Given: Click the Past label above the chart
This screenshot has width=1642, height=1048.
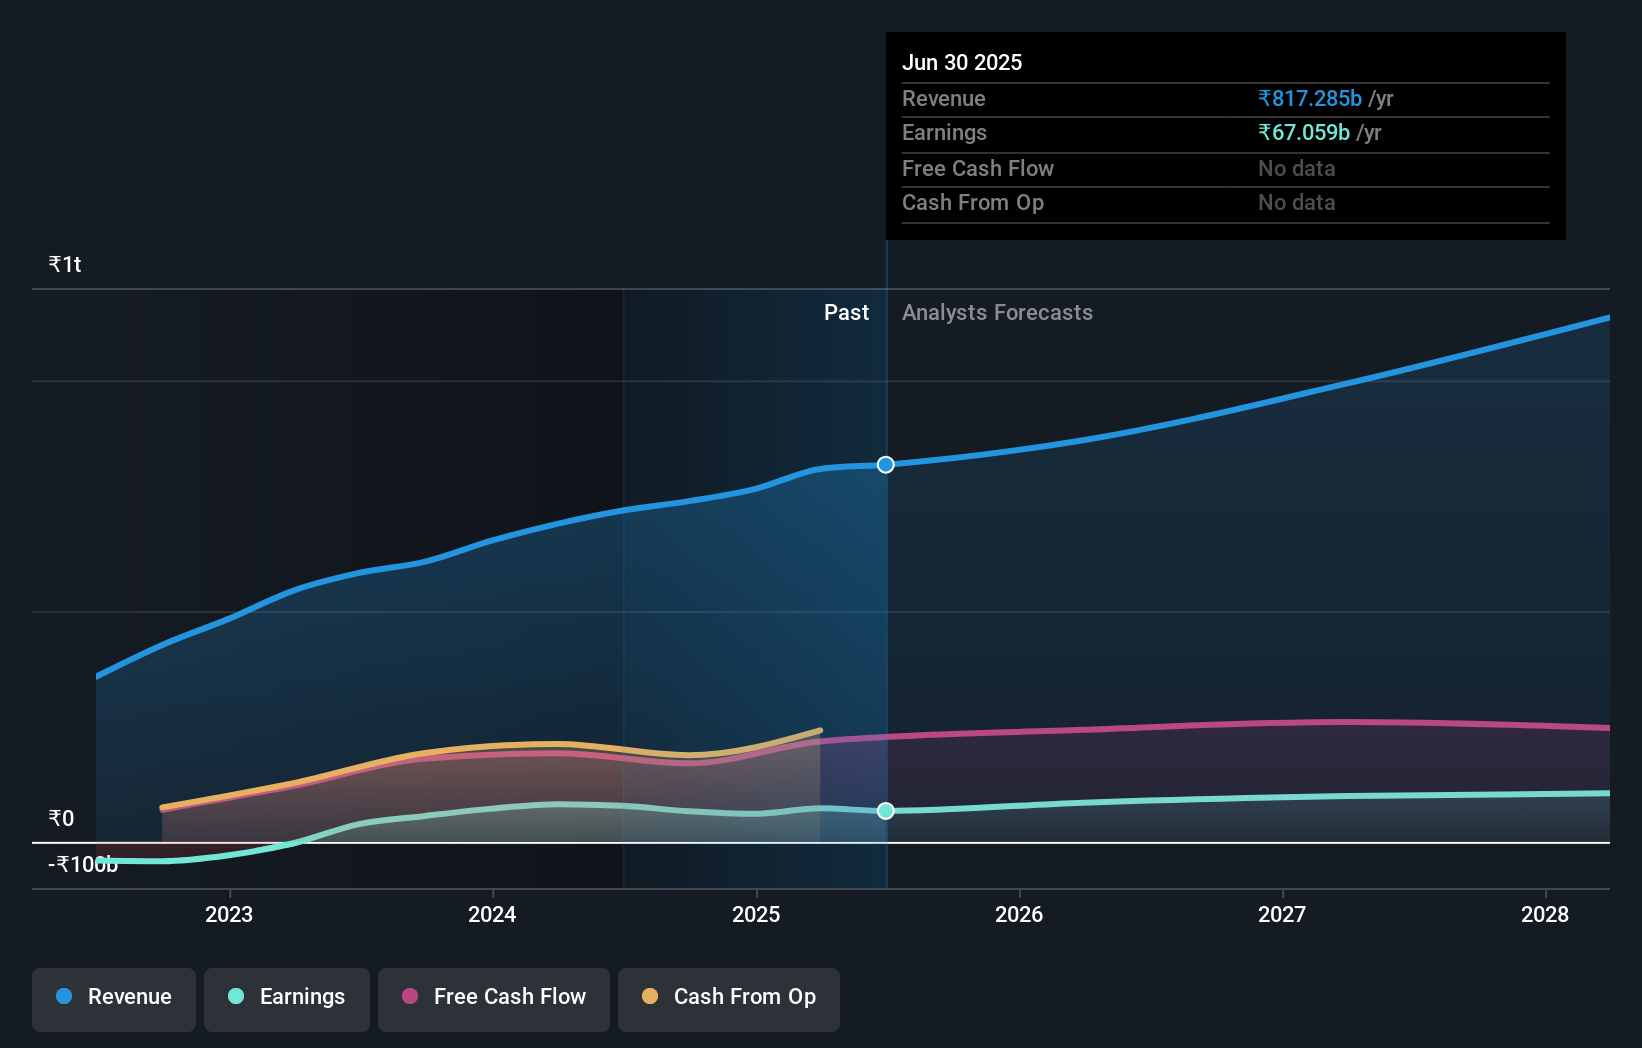Looking at the screenshot, I should click(847, 312).
